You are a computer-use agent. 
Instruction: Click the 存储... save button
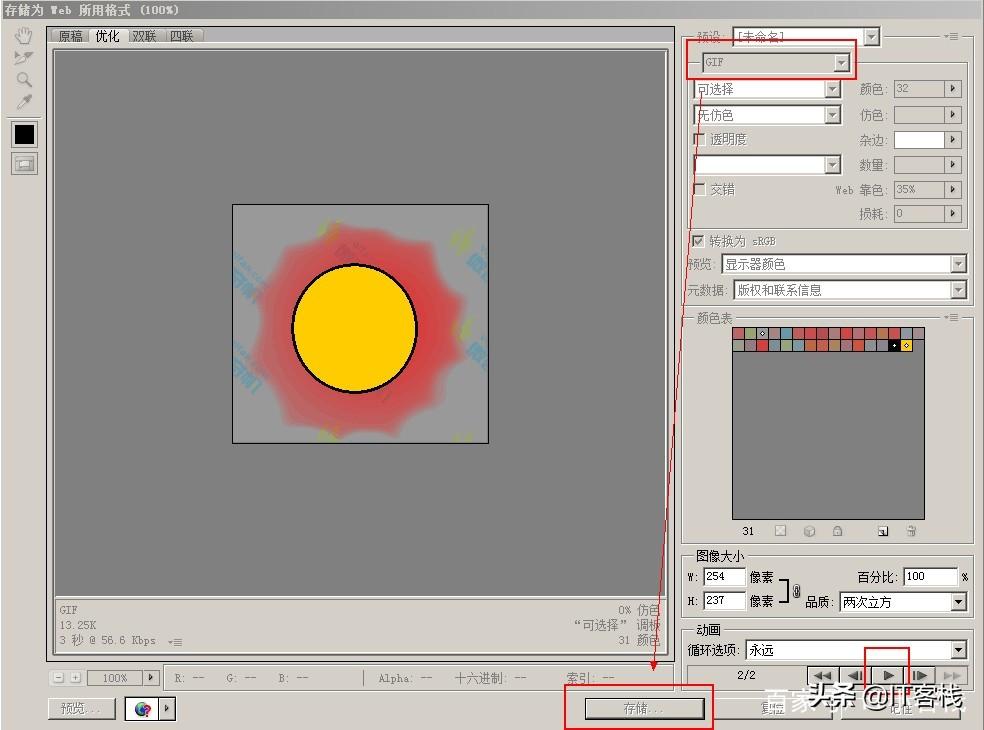(644, 709)
